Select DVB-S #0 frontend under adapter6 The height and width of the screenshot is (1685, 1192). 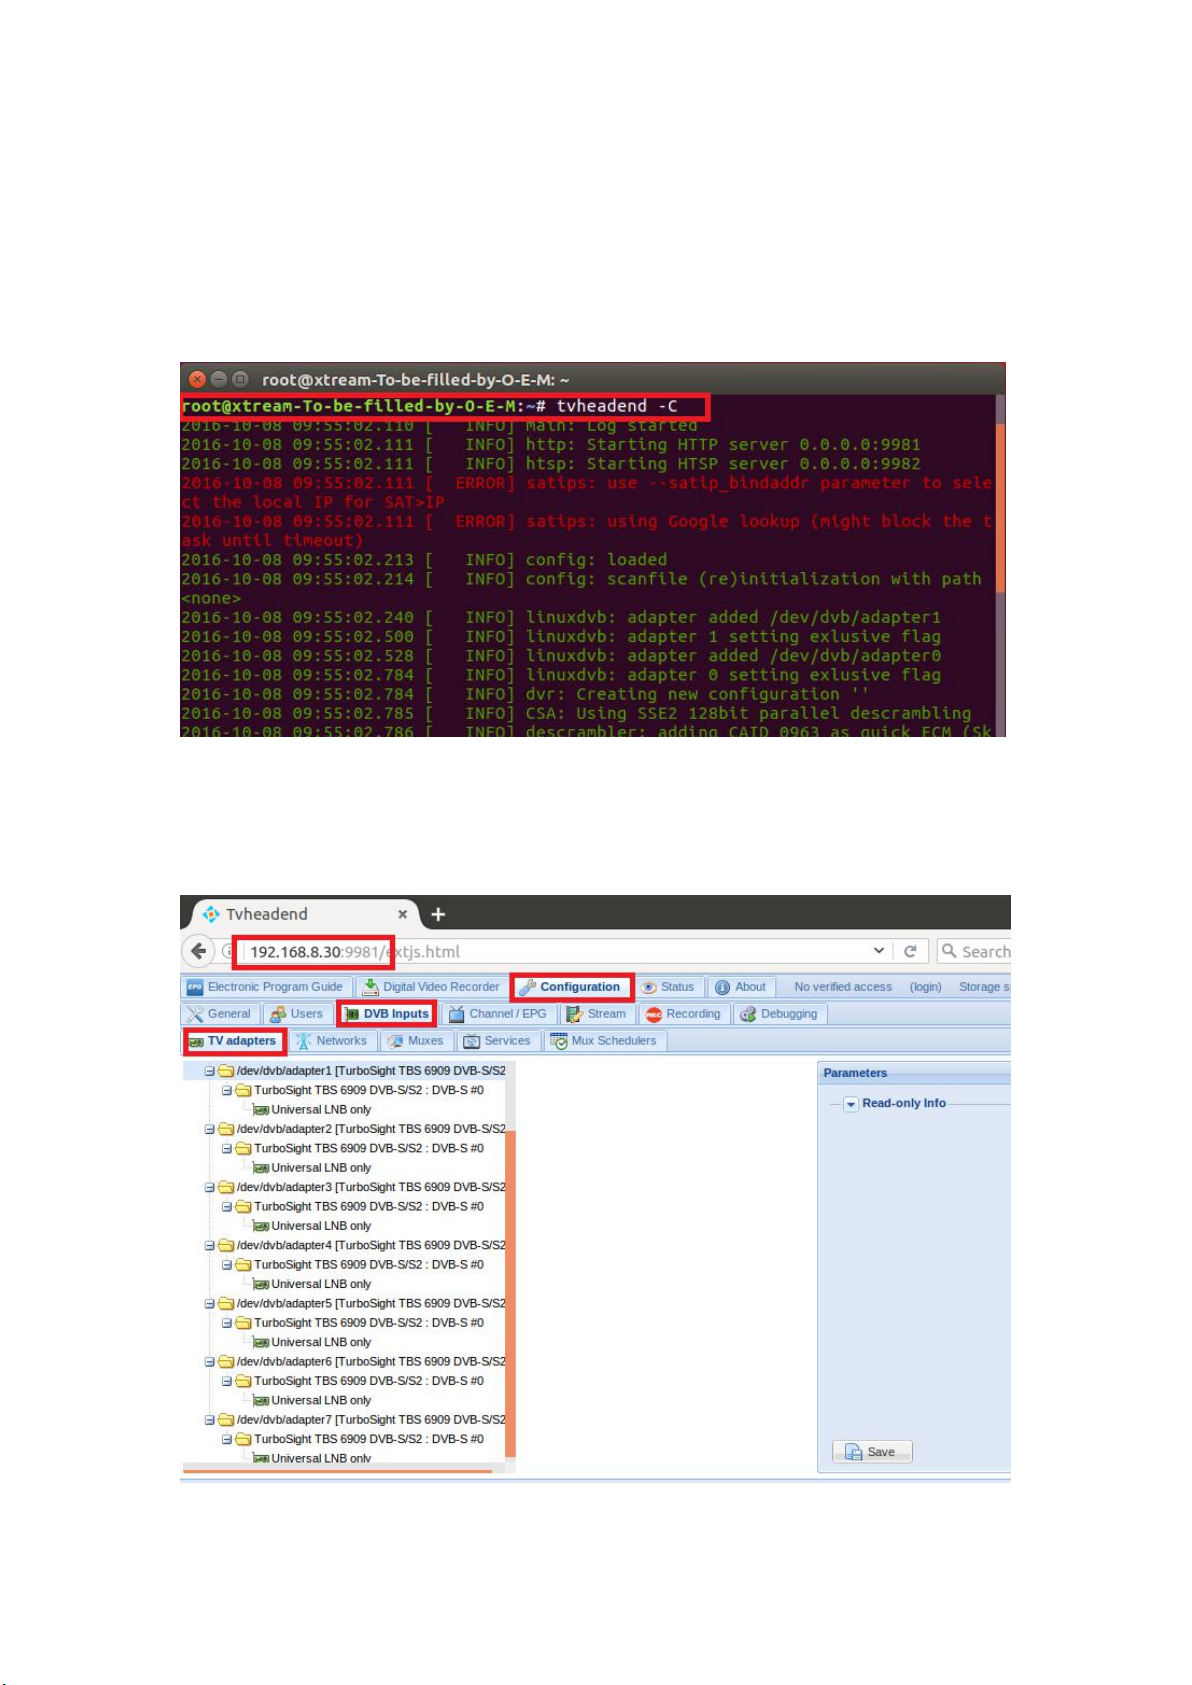pyautogui.click(x=369, y=1381)
